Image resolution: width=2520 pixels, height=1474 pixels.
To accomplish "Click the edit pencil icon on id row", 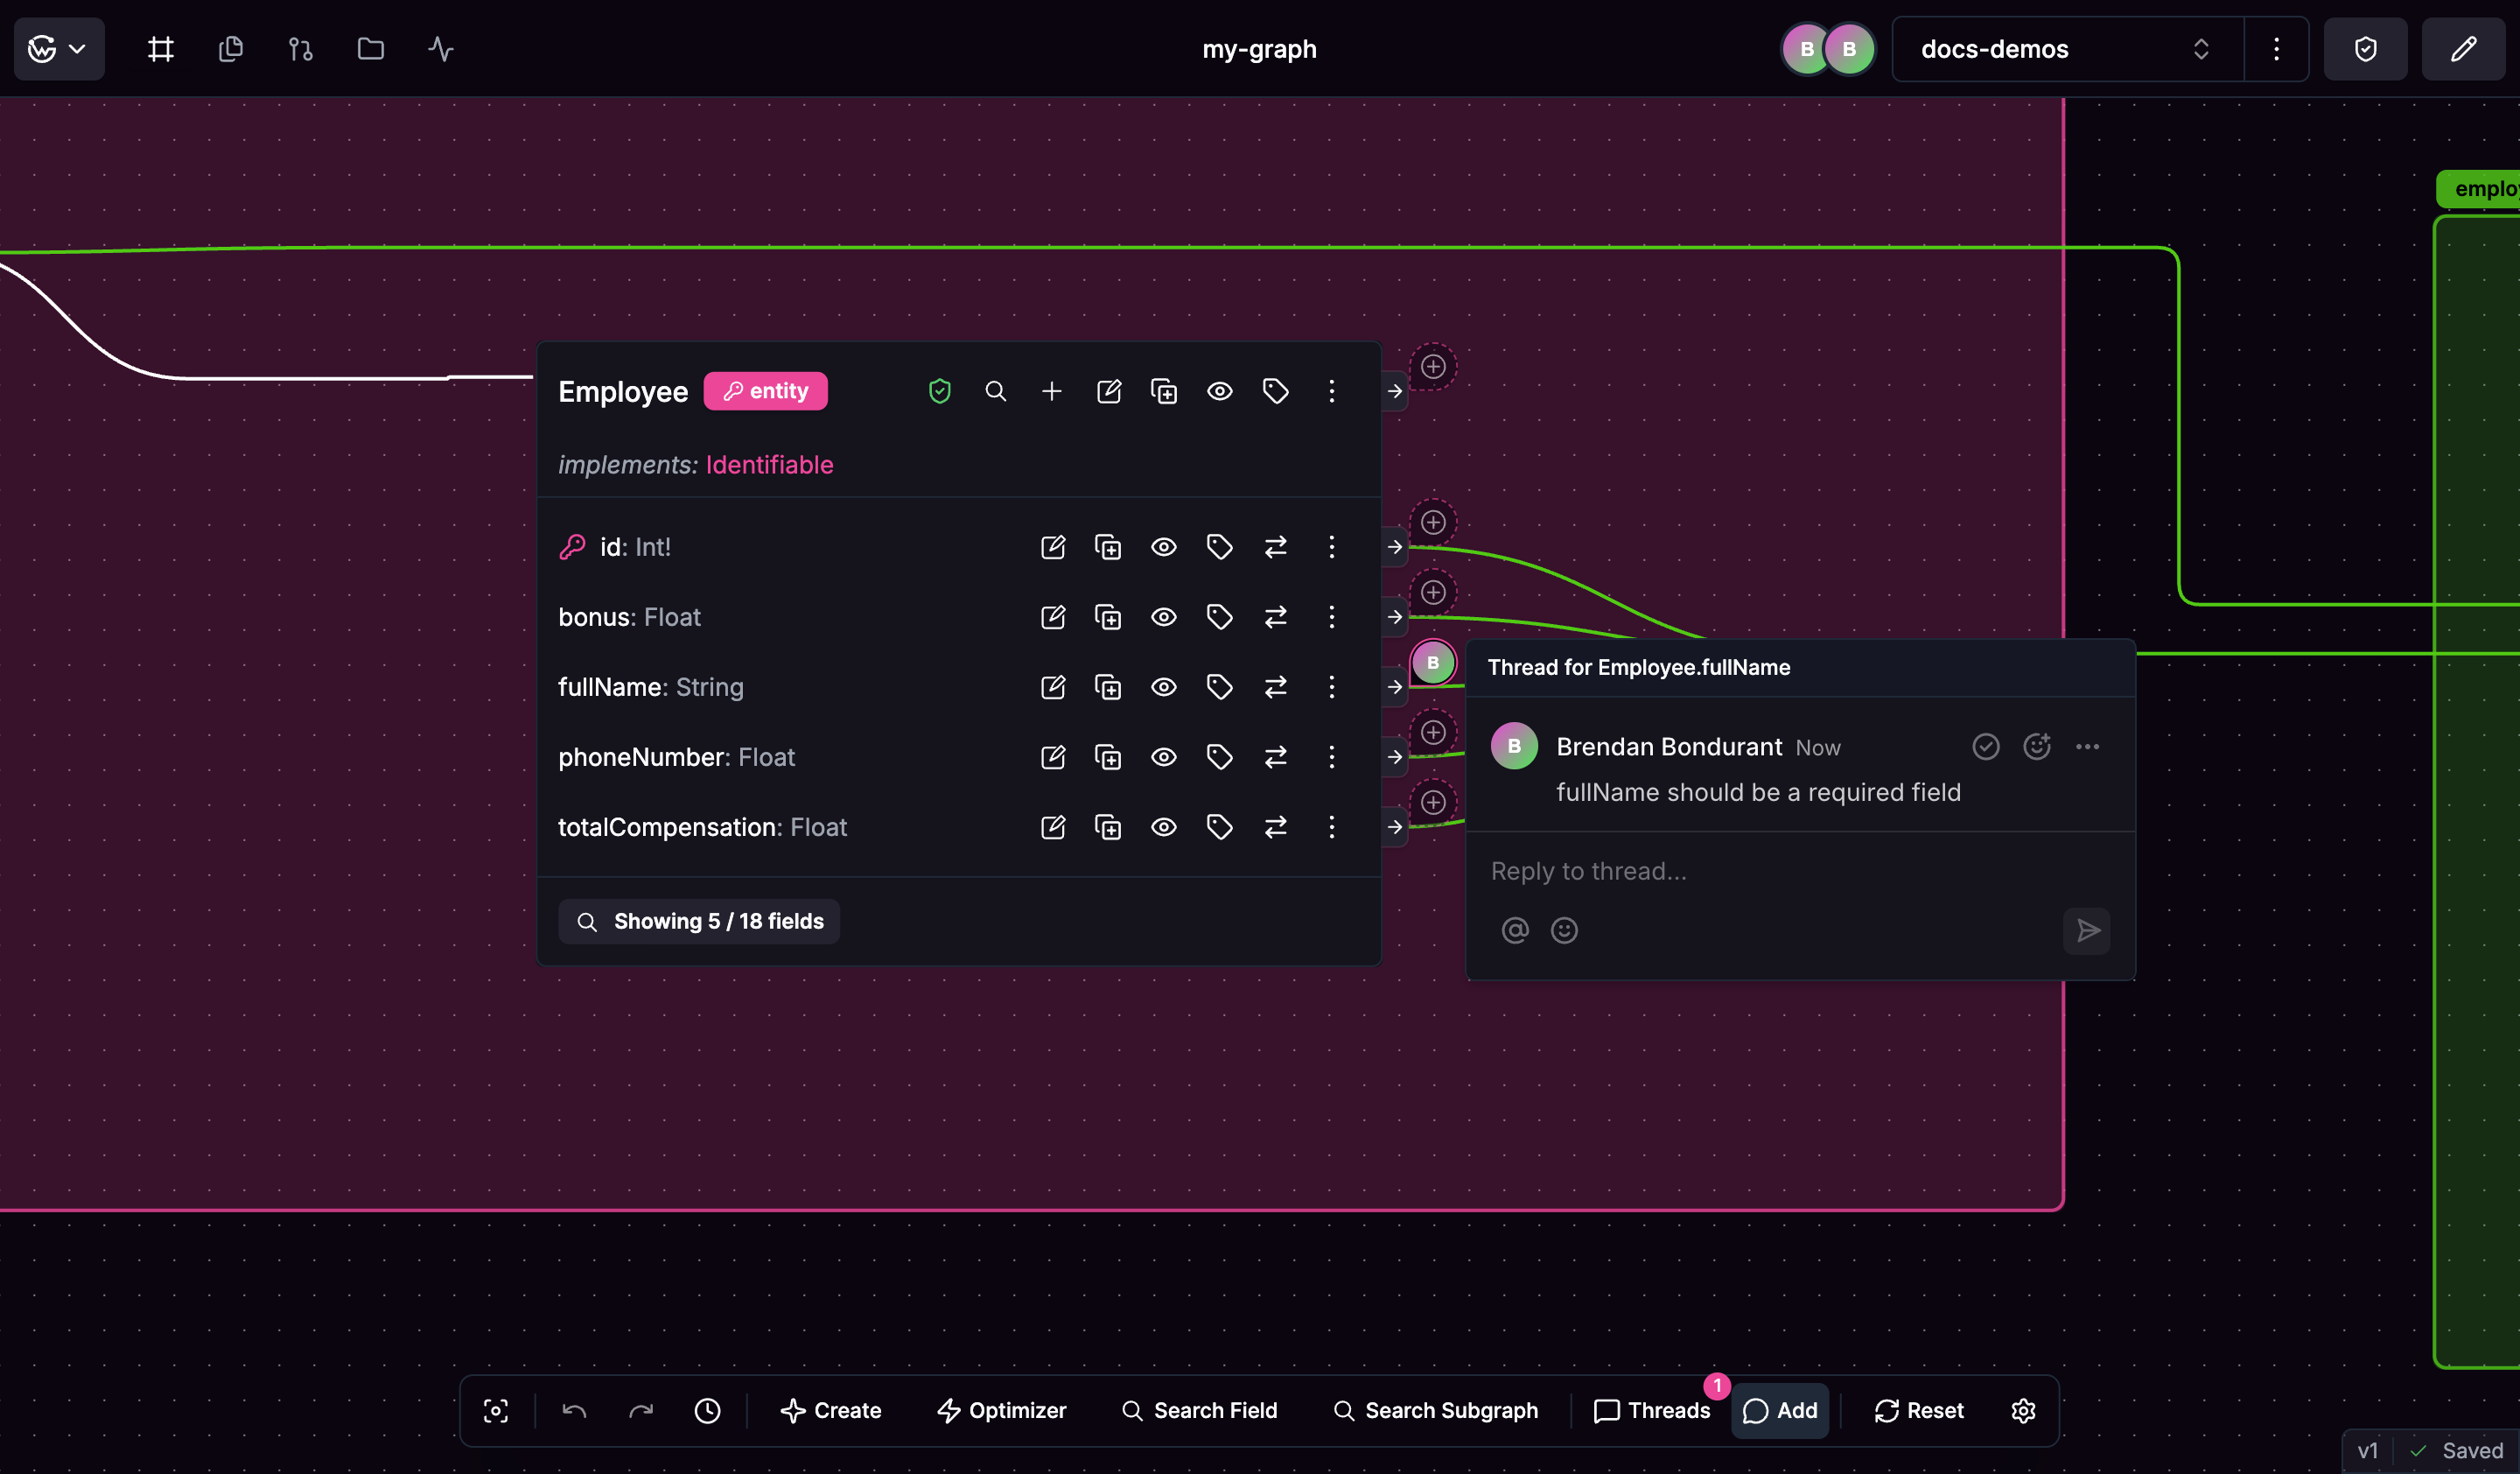I will click(x=1052, y=547).
